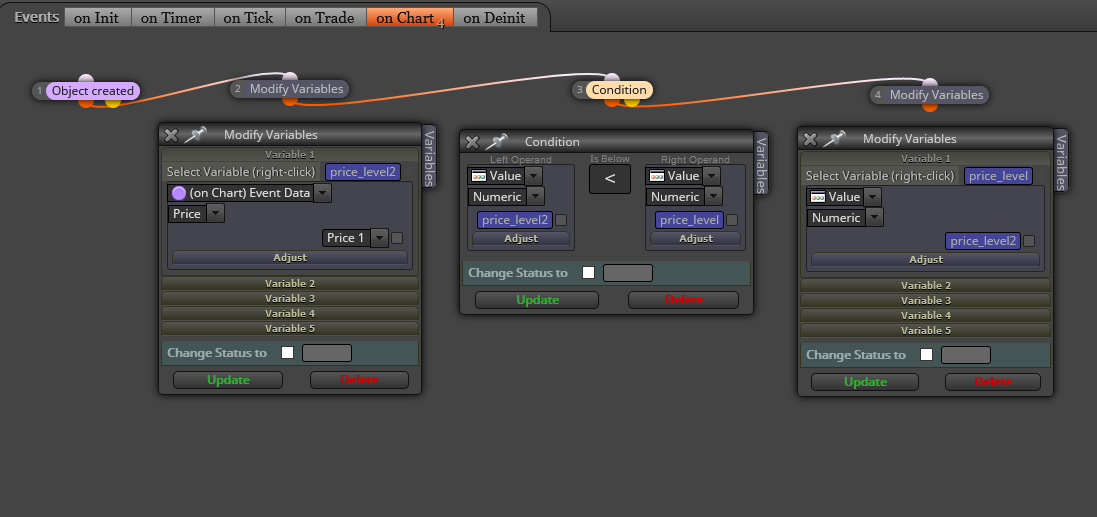Open Variables side tab of right Modify Variables
Image resolution: width=1097 pixels, height=517 pixels.
(1061, 160)
